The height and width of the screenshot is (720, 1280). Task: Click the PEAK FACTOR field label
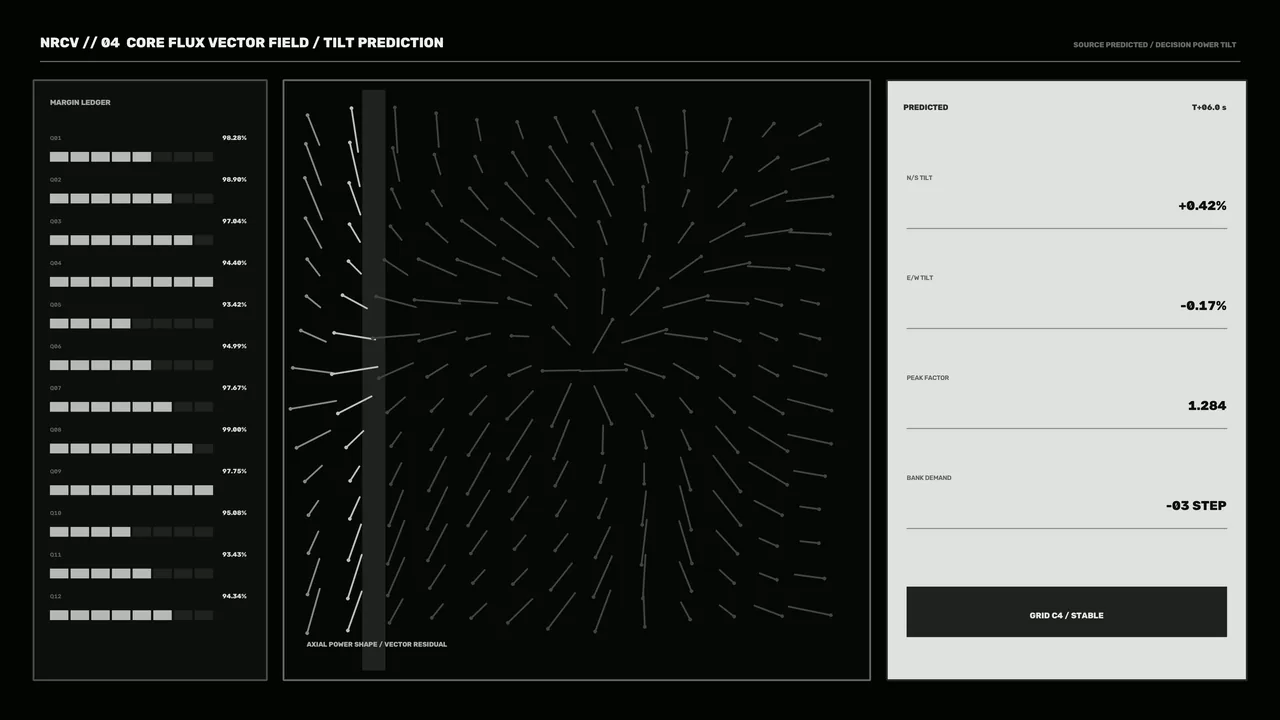pyautogui.click(x=928, y=378)
